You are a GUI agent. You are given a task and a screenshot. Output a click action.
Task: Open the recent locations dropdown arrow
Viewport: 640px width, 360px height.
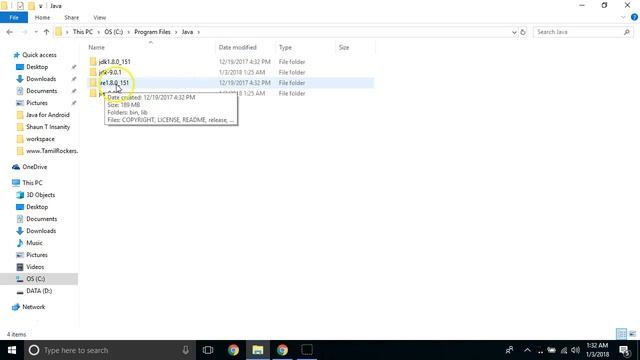tap(36, 32)
